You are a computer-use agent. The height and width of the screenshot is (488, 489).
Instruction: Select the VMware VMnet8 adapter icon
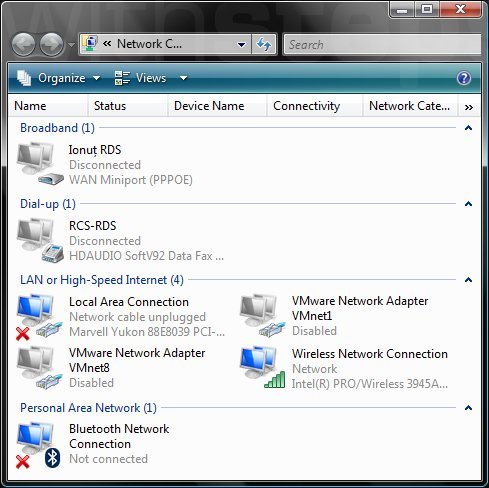pos(39,368)
